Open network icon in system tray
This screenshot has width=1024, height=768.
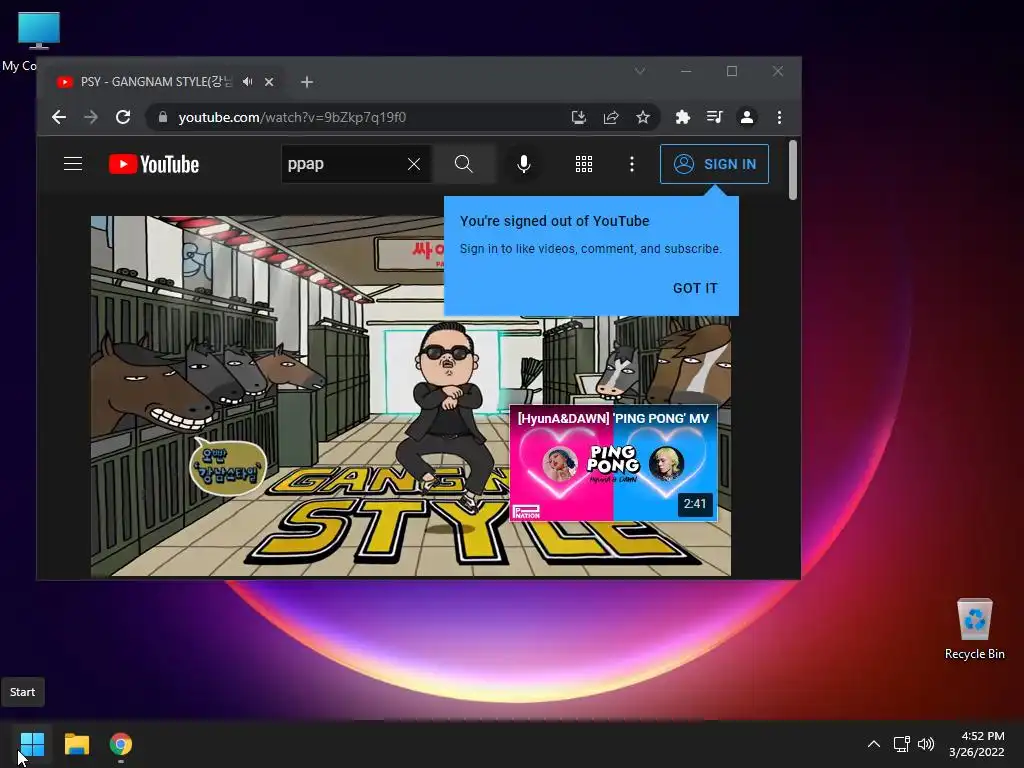tap(902, 744)
